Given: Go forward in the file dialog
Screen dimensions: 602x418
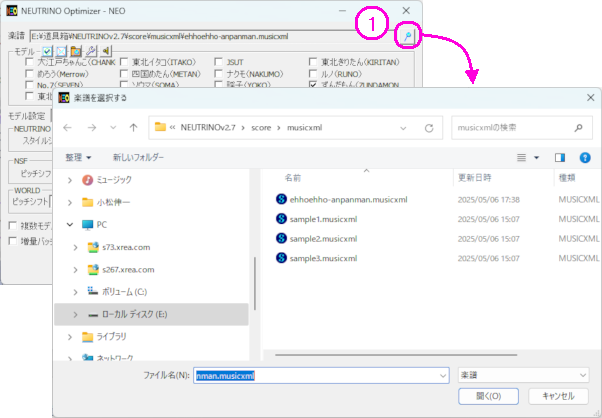Looking at the screenshot, I should (x=92, y=128).
